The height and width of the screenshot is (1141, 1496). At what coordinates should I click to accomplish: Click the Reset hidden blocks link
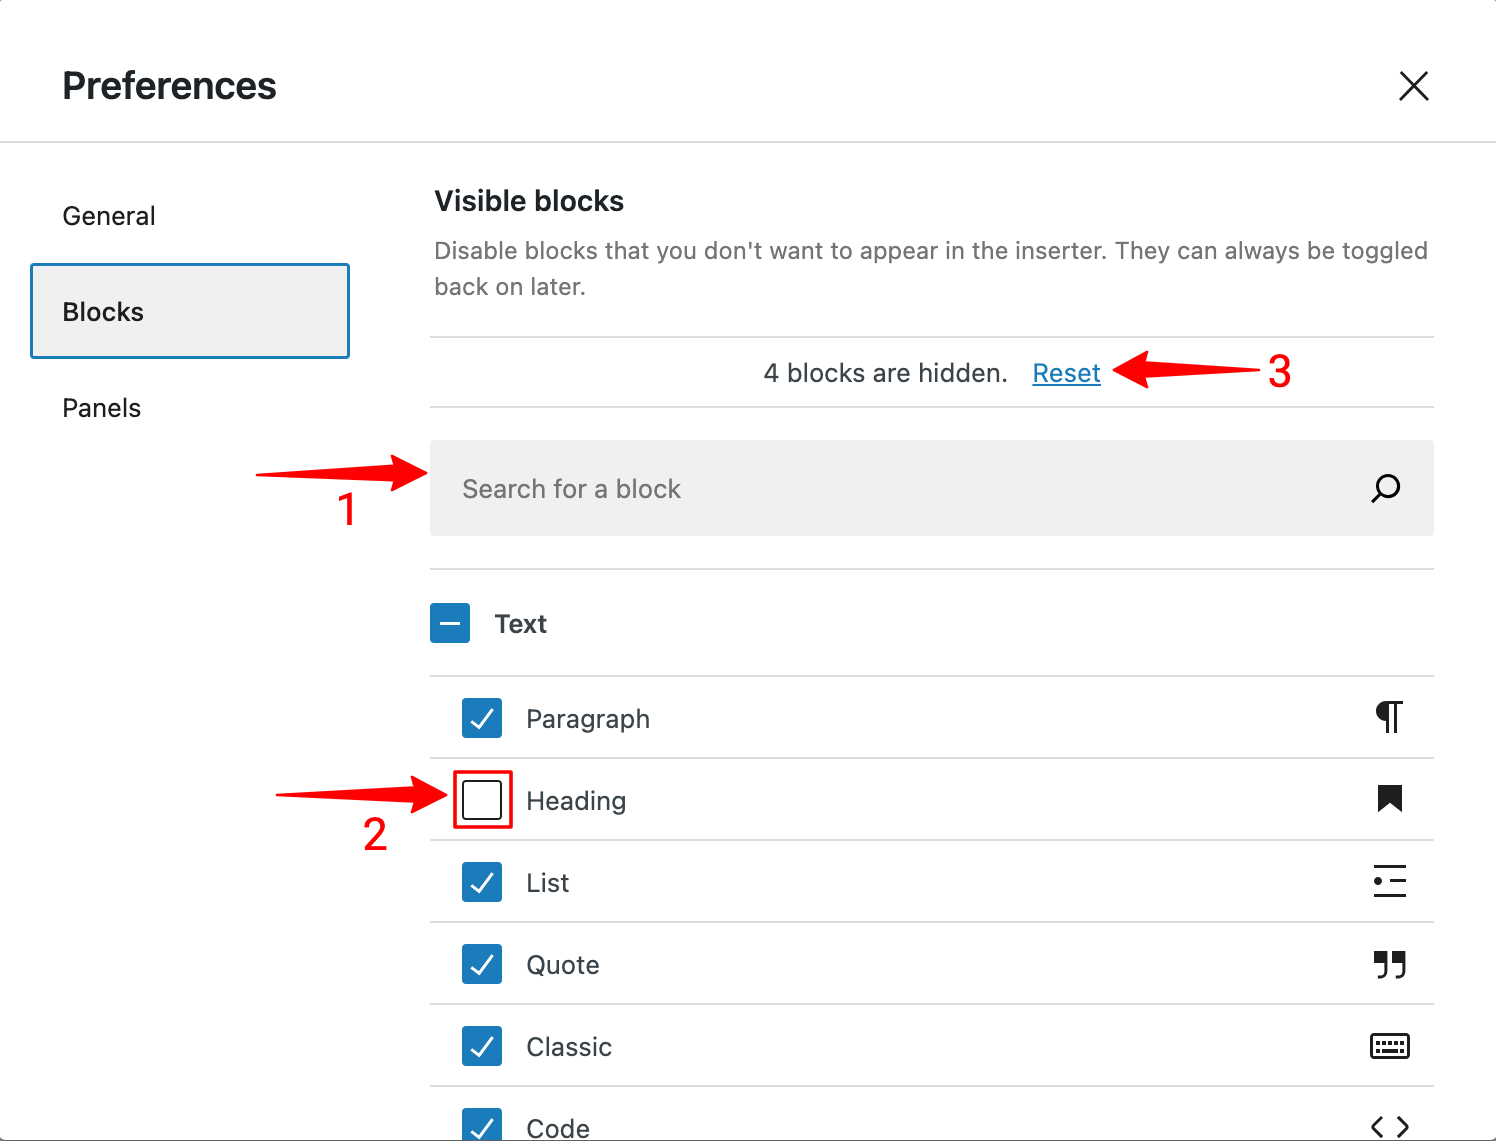pos(1066,373)
